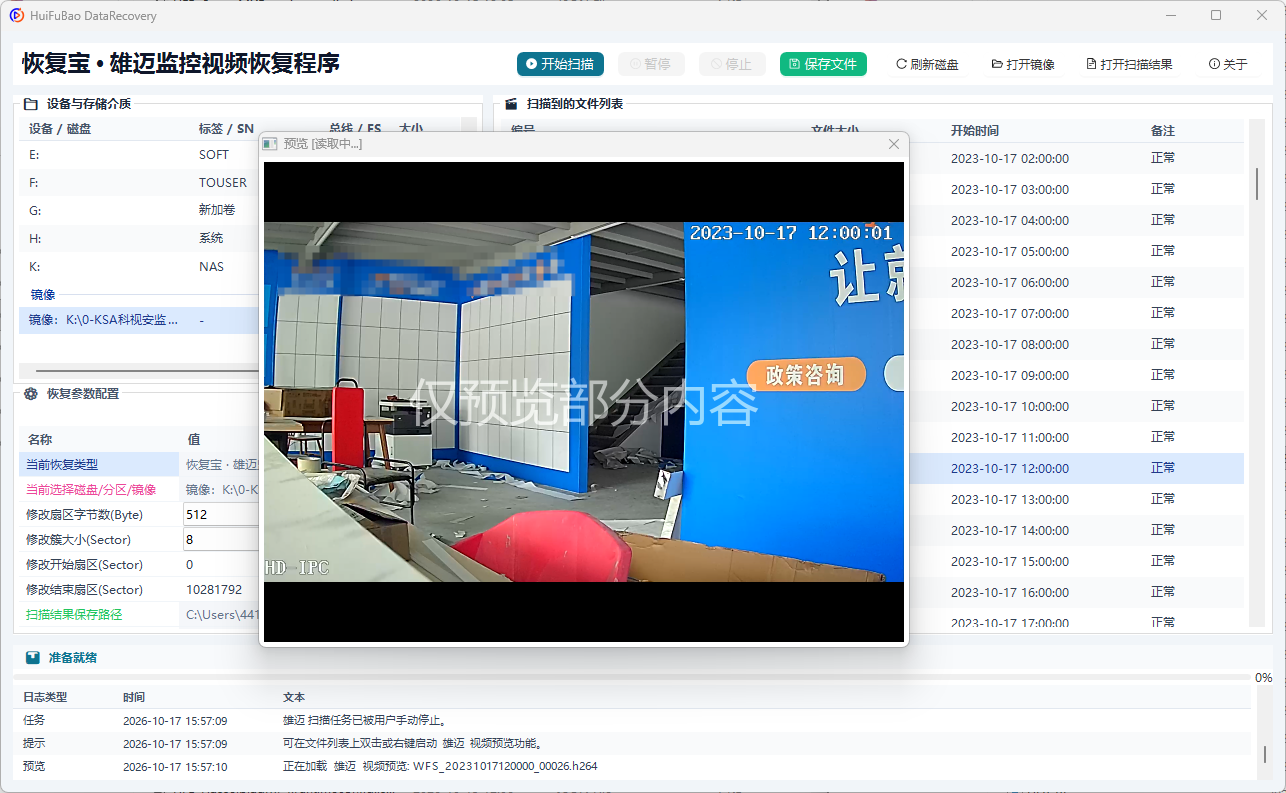Image resolution: width=1286 pixels, height=793 pixels.
Task: Select file row 2023-10-17 16:00:00
Action: pyautogui.click(x=1077, y=592)
